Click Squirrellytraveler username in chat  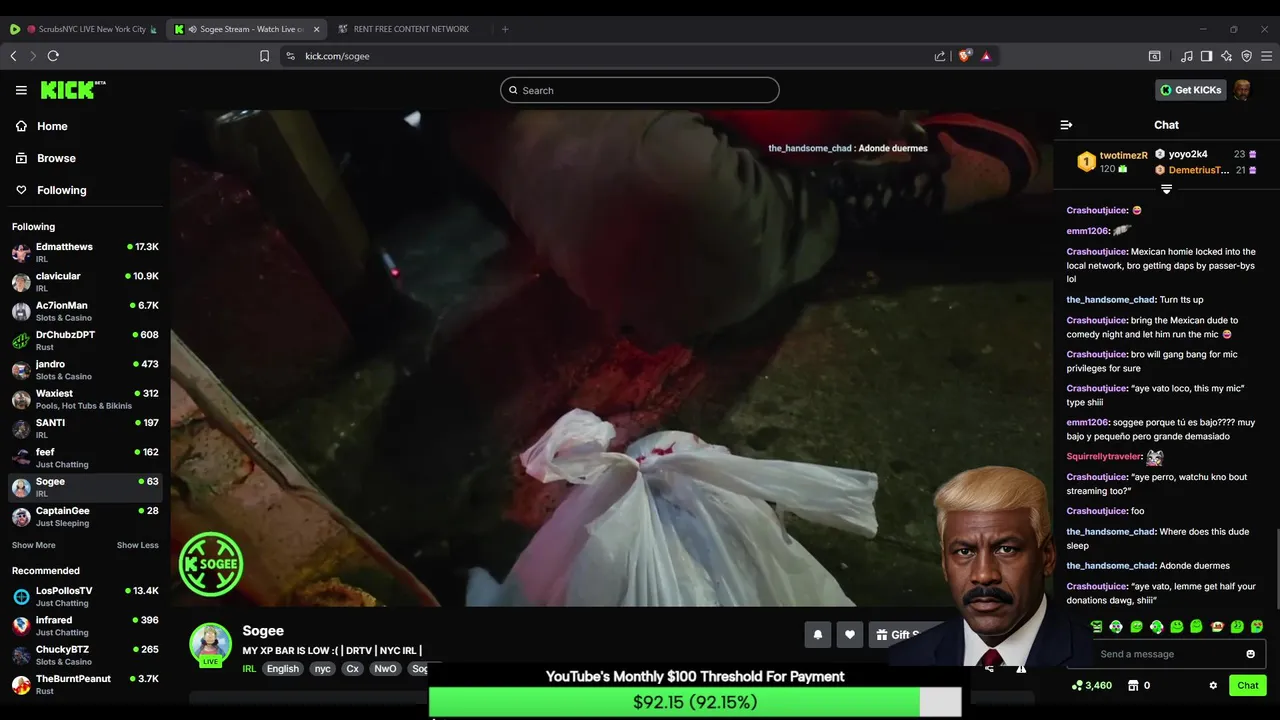tap(1104, 456)
